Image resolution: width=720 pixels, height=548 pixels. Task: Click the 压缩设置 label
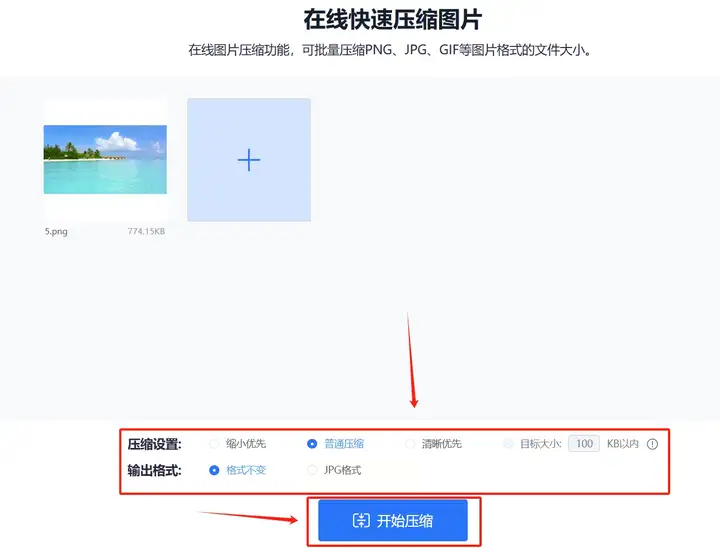click(154, 444)
